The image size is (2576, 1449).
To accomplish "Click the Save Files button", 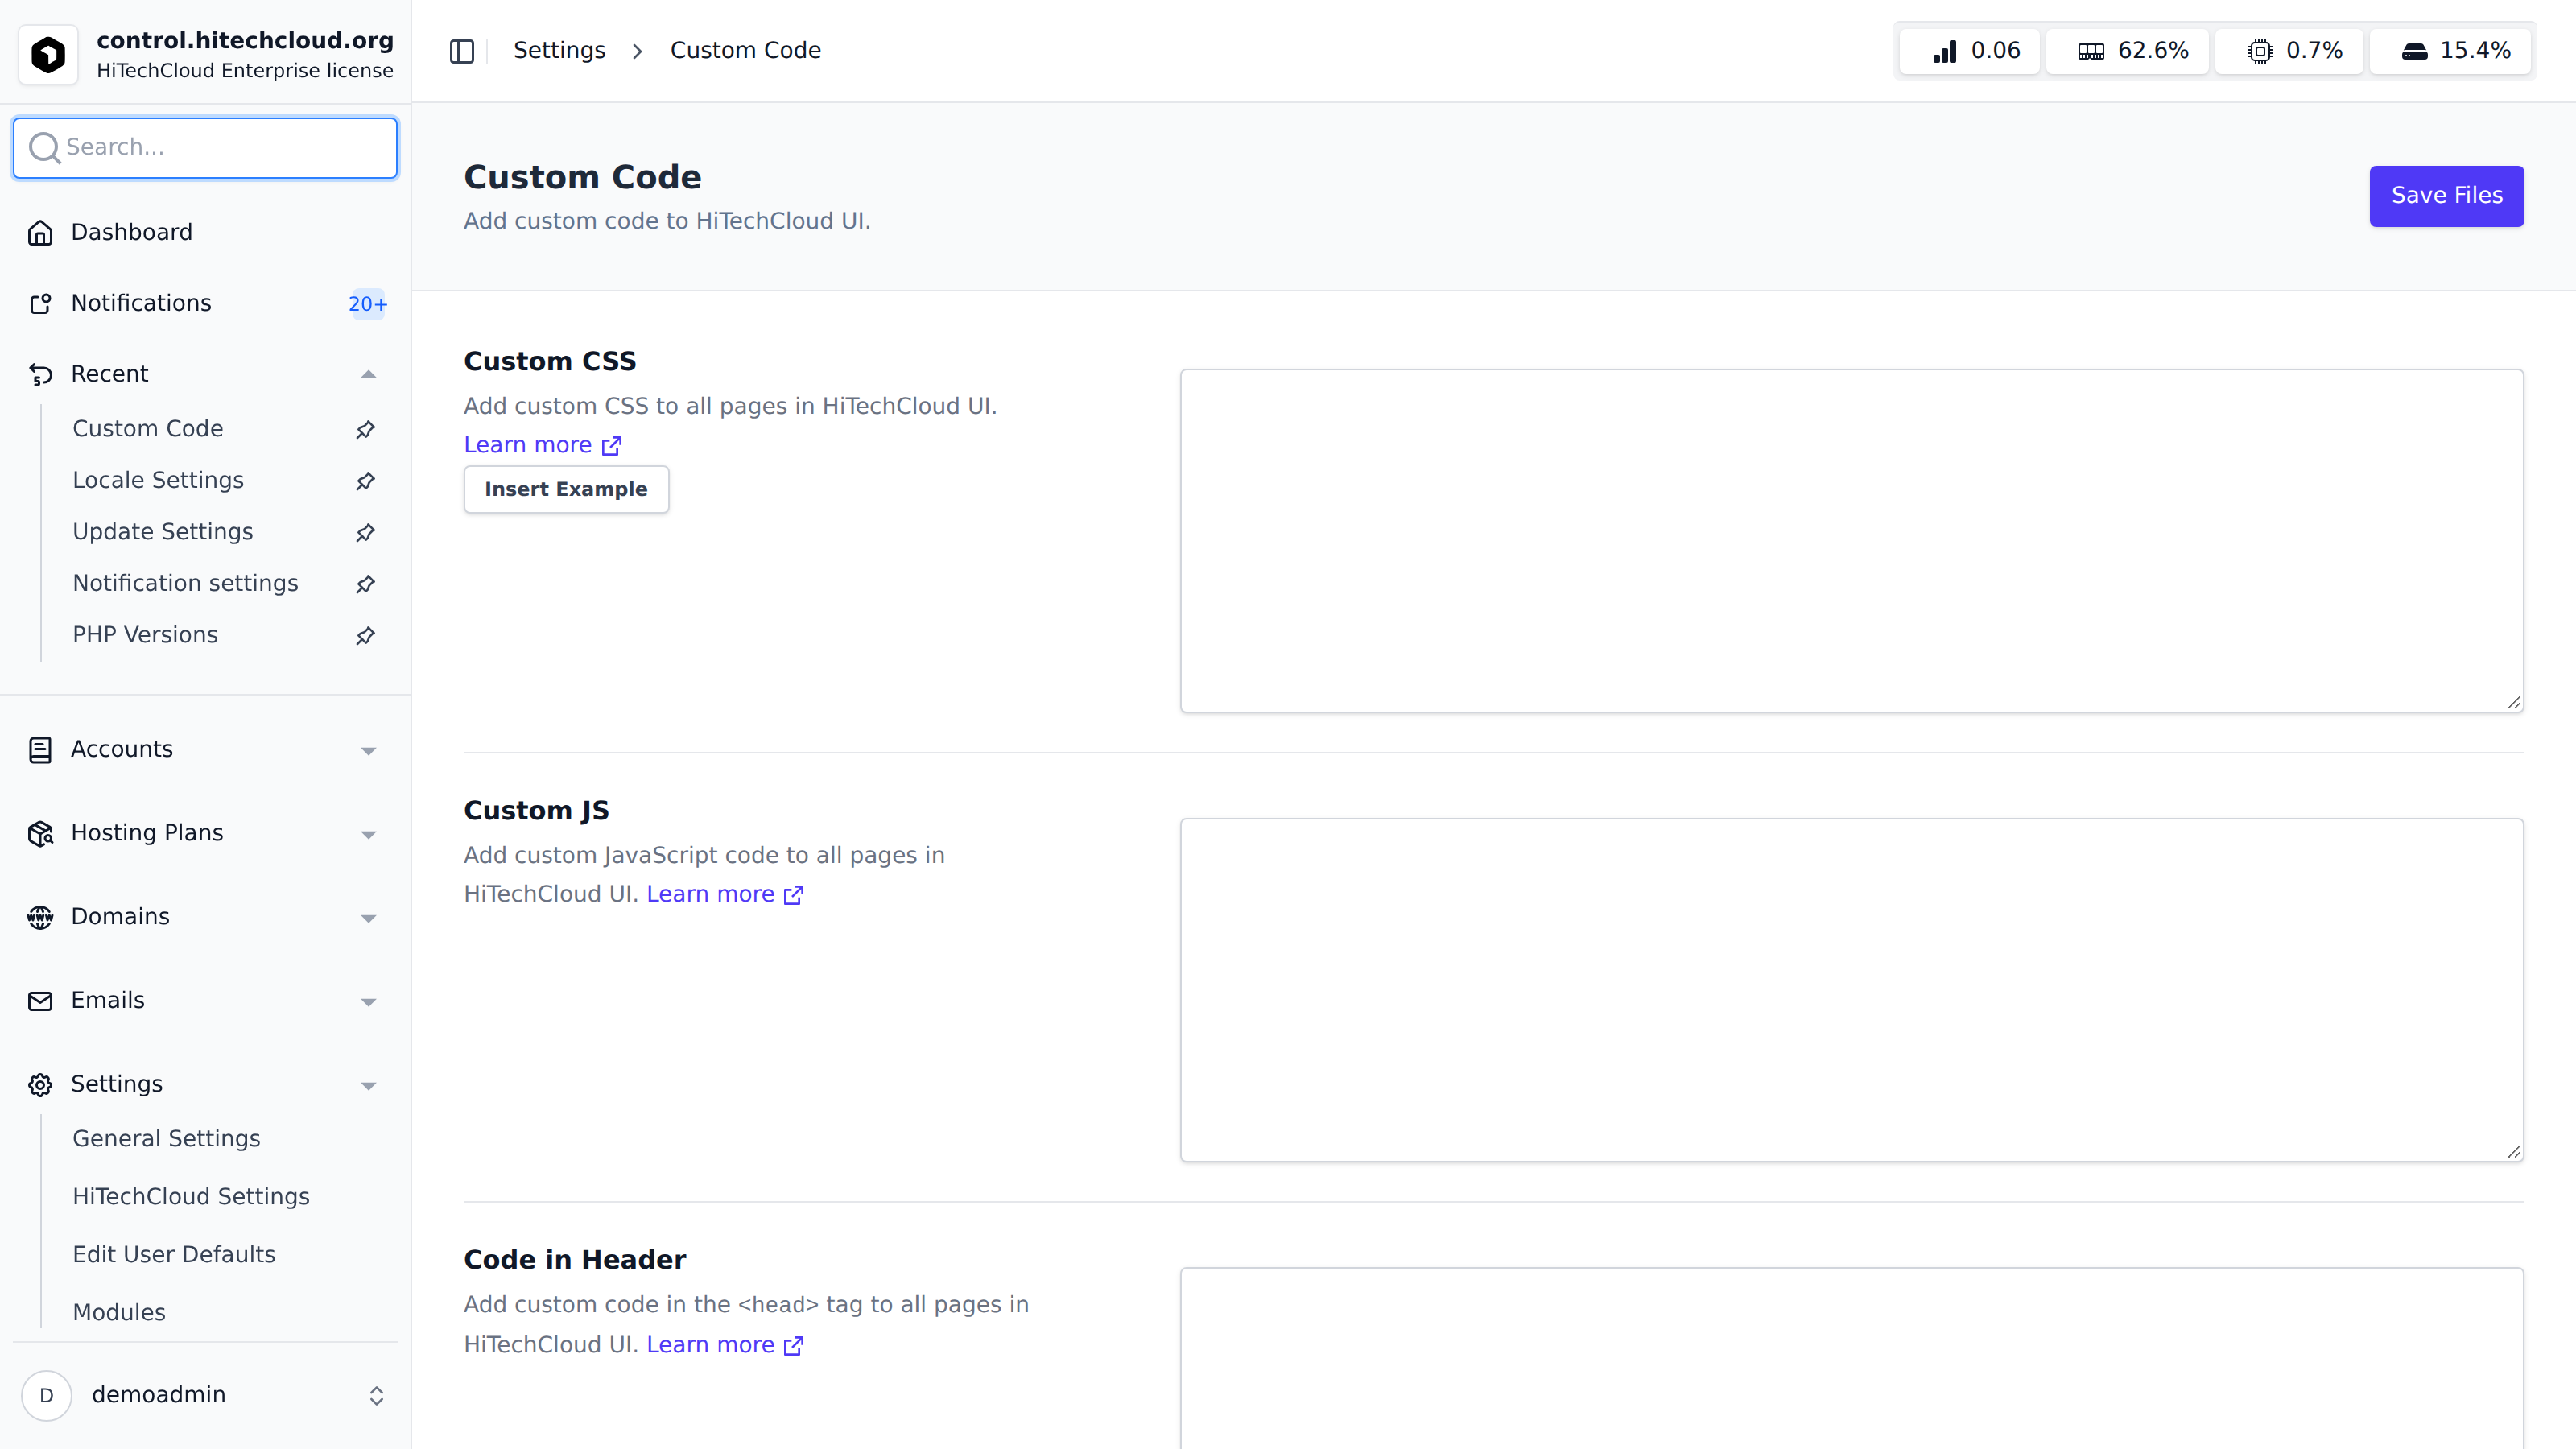I will point(2446,196).
